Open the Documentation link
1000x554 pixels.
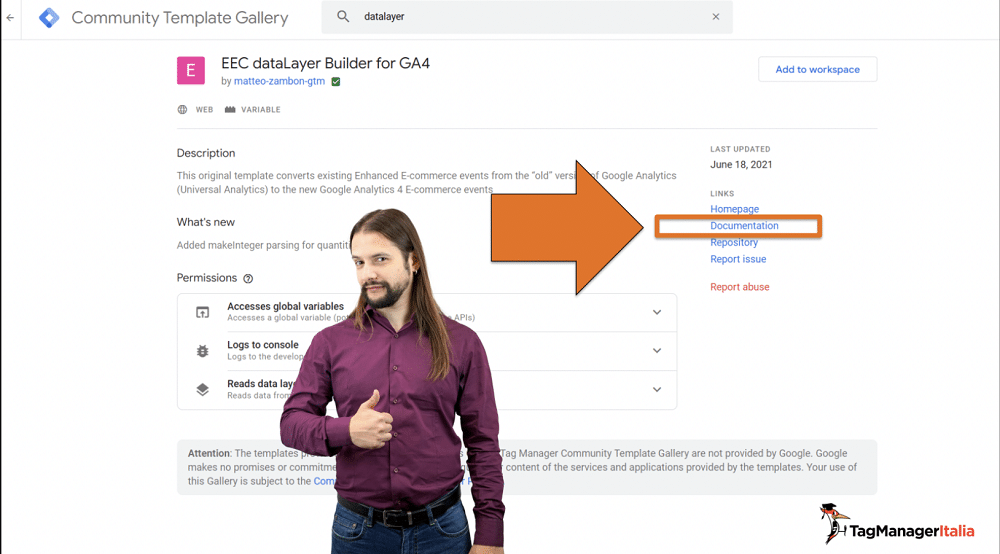(744, 226)
